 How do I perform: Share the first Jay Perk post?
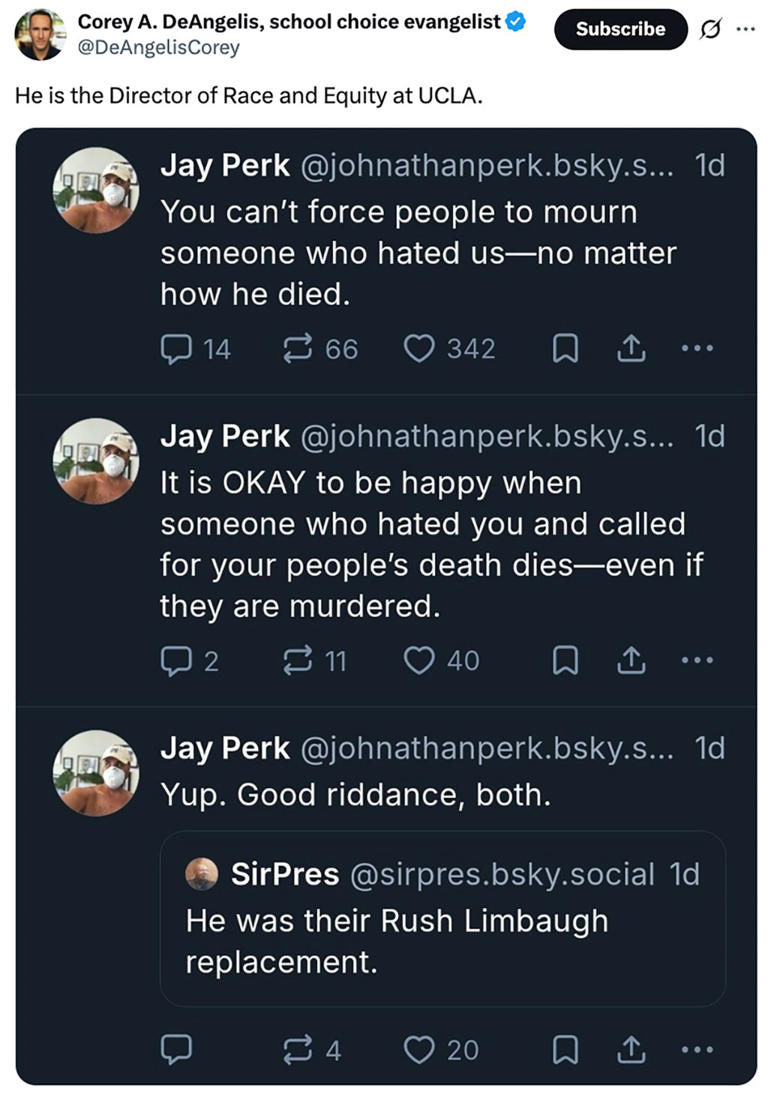pyautogui.click(x=630, y=348)
